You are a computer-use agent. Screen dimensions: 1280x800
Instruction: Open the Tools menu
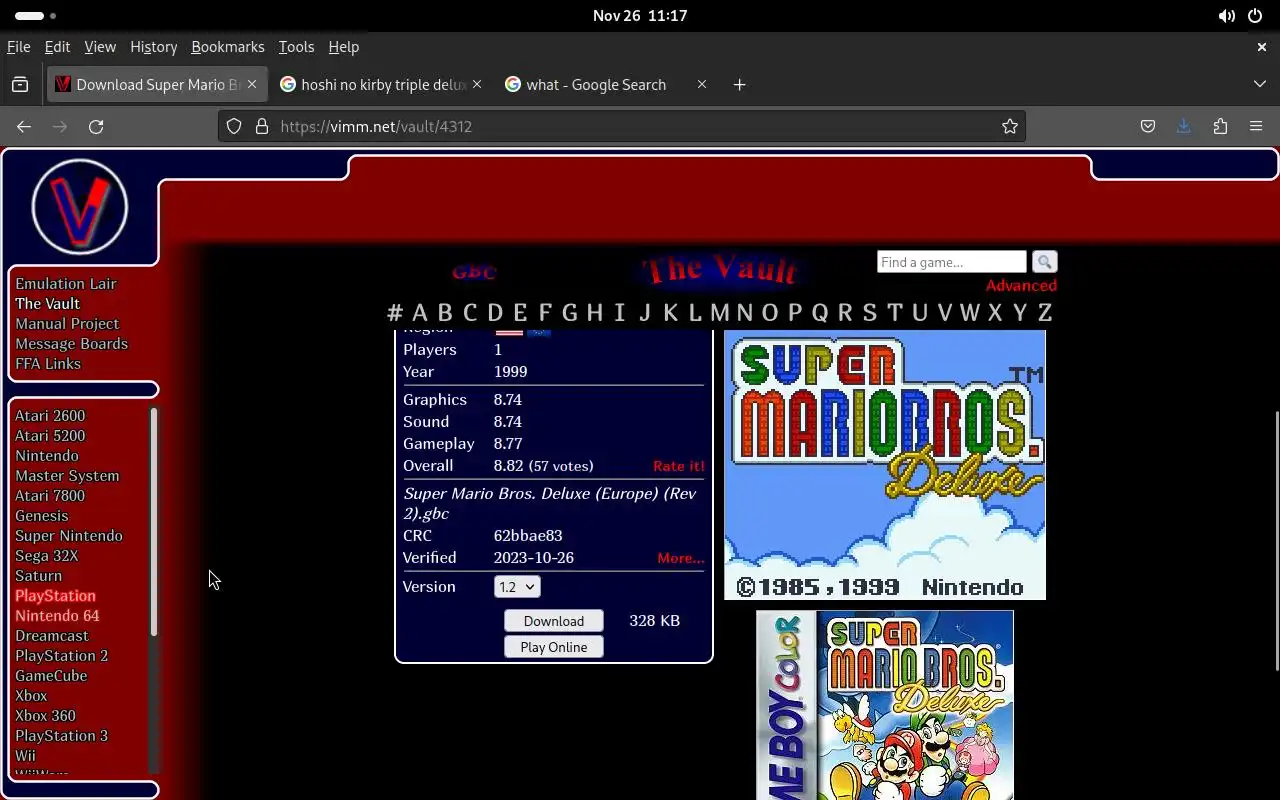pos(296,47)
